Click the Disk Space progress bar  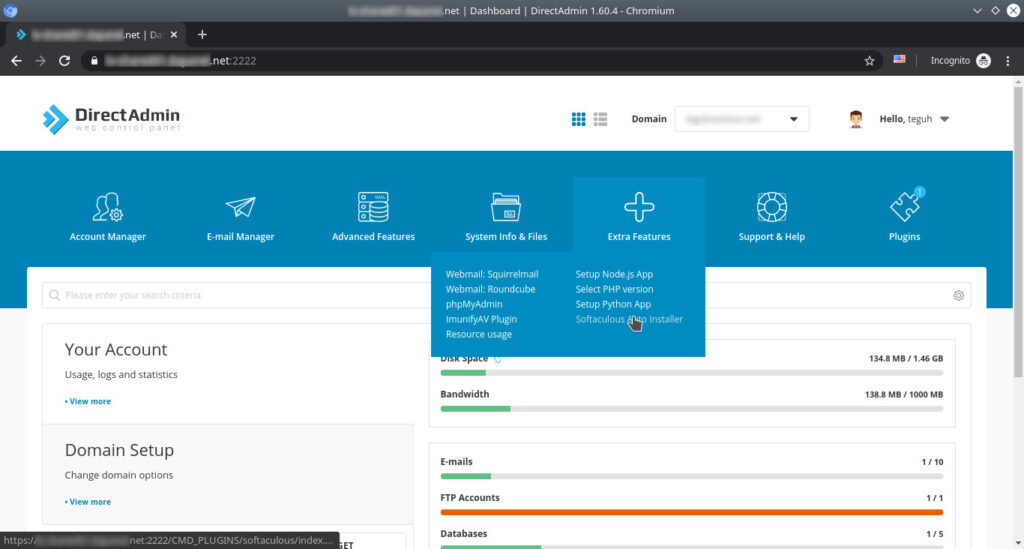[692, 373]
